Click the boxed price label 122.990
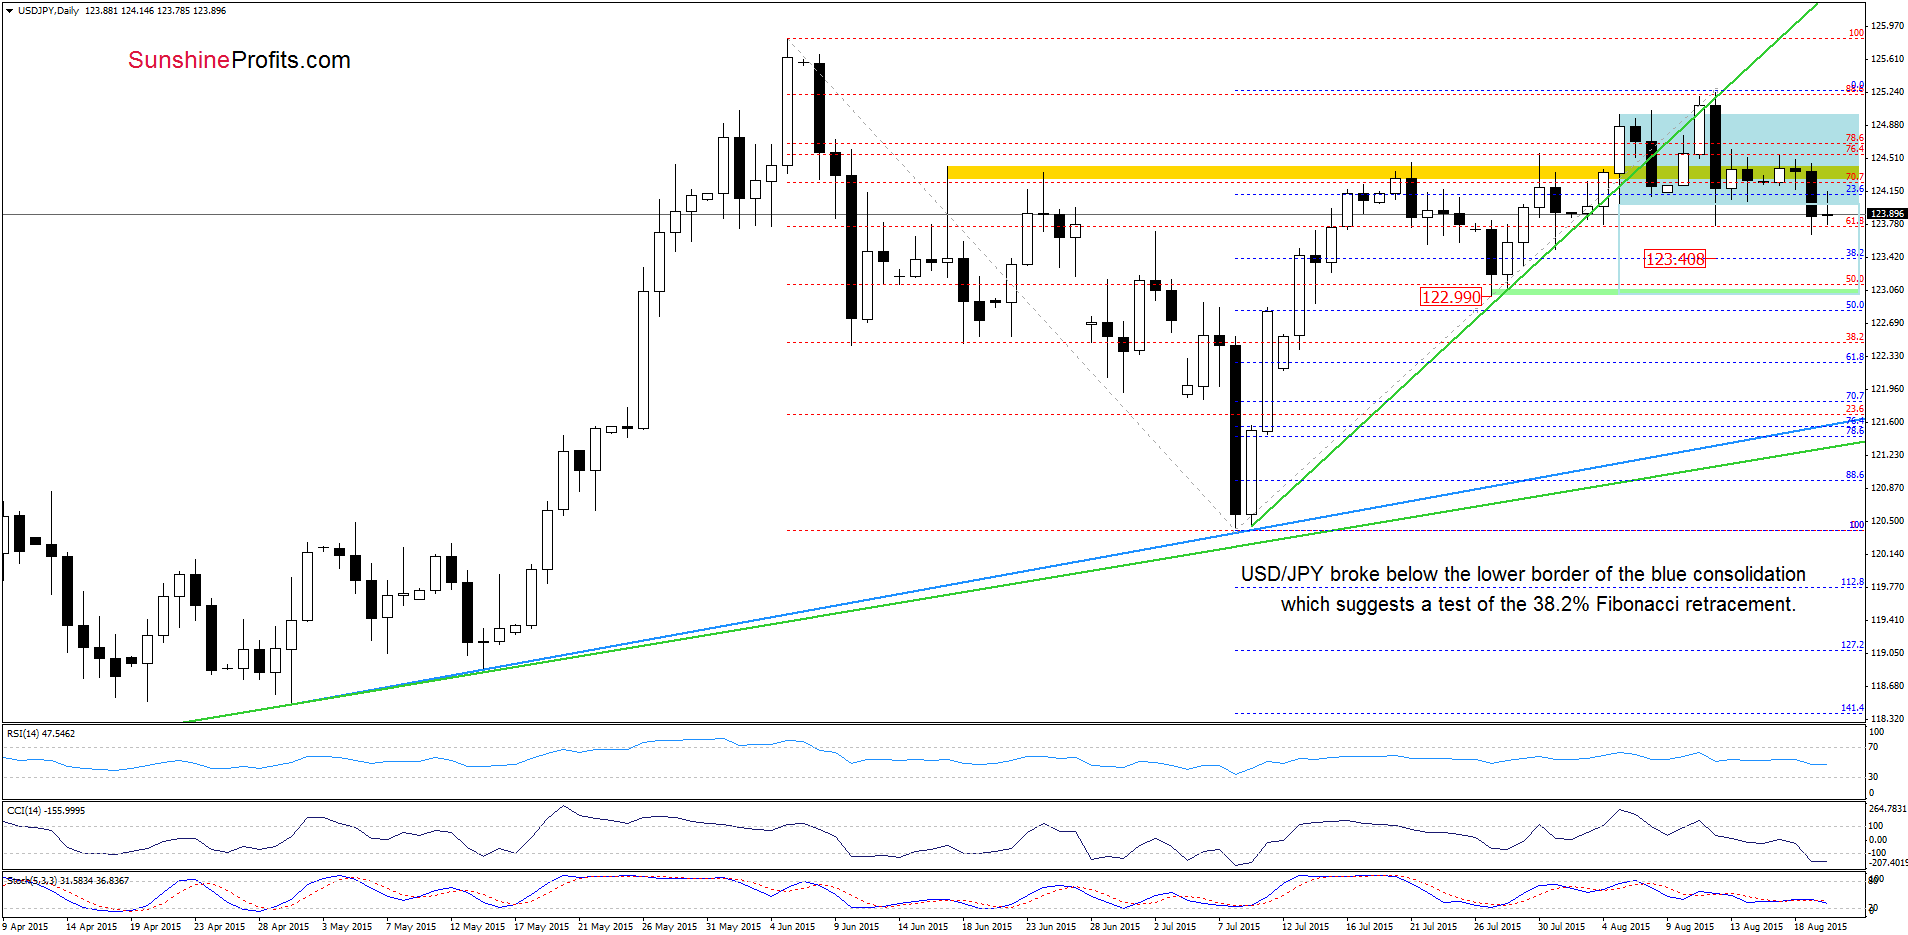The width and height of the screenshot is (1908, 935). click(x=1451, y=297)
